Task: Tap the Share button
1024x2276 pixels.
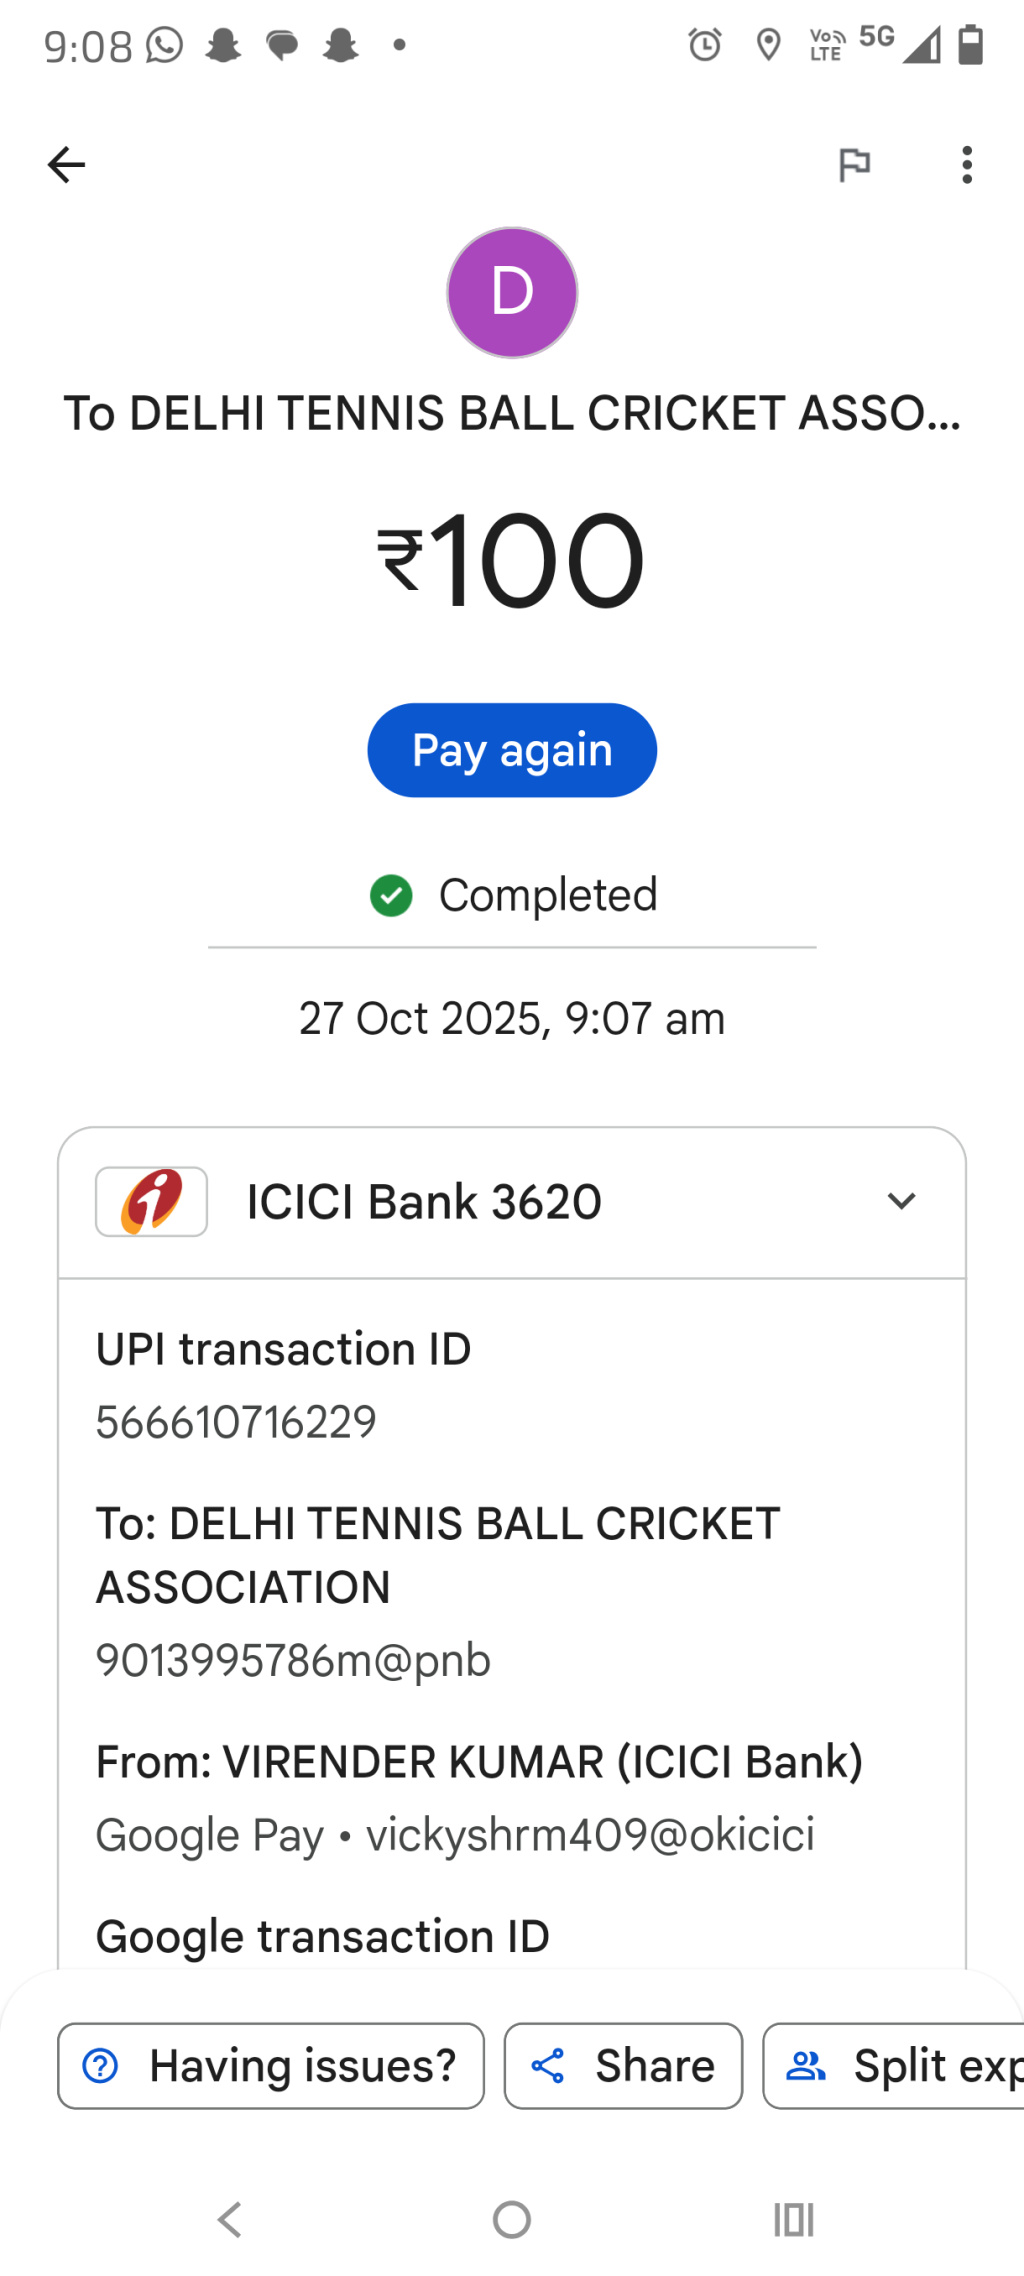Action: (623, 2066)
